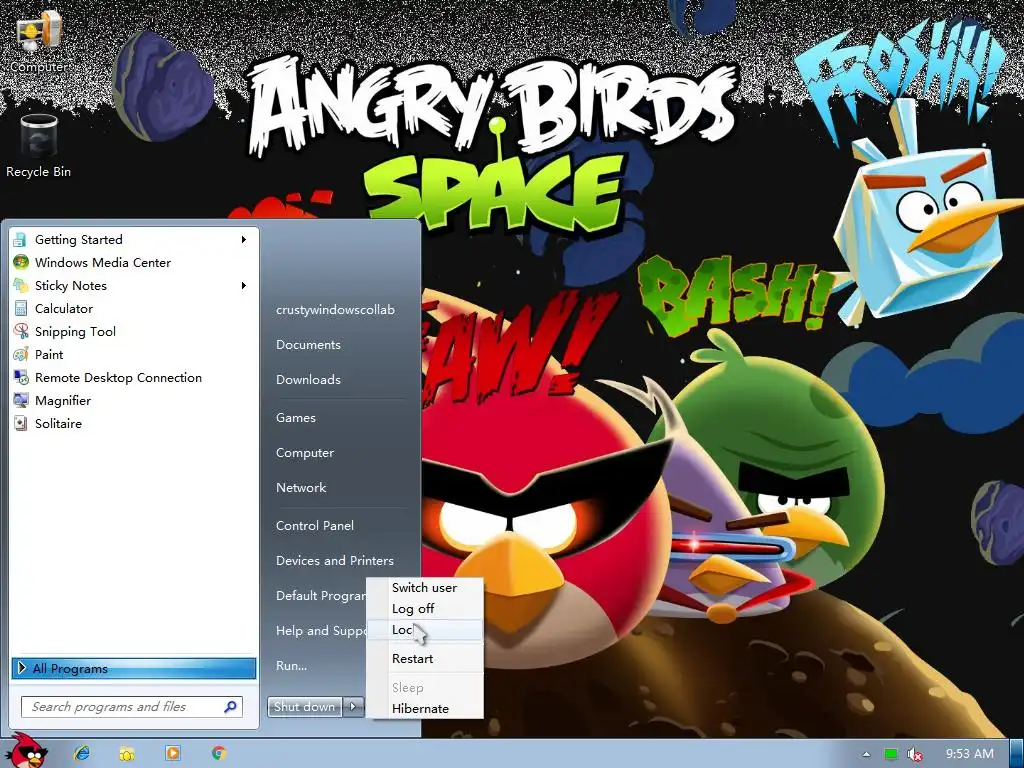Click the 9:53 AM taskbar clock
Image resolution: width=1024 pixels, height=768 pixels.
pyautogui.click(x=969, y=754)
